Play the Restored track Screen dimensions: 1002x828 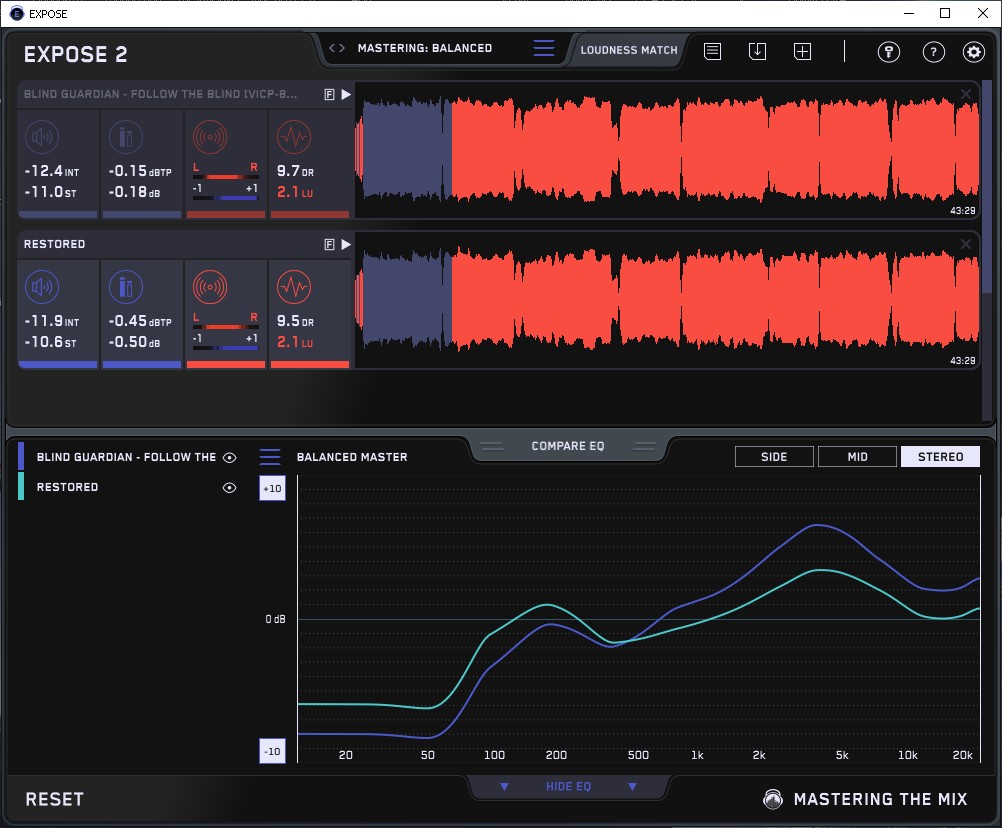(346, 244)
